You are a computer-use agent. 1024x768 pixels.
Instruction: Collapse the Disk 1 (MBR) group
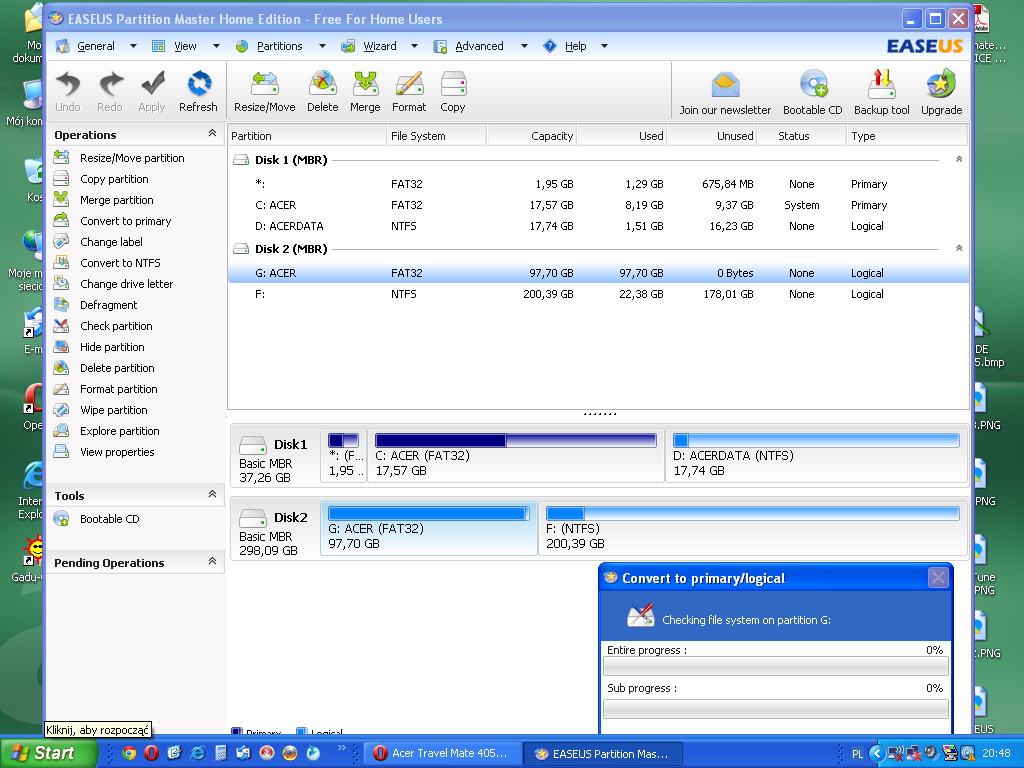pyautogui.click(x=959, y=159)
